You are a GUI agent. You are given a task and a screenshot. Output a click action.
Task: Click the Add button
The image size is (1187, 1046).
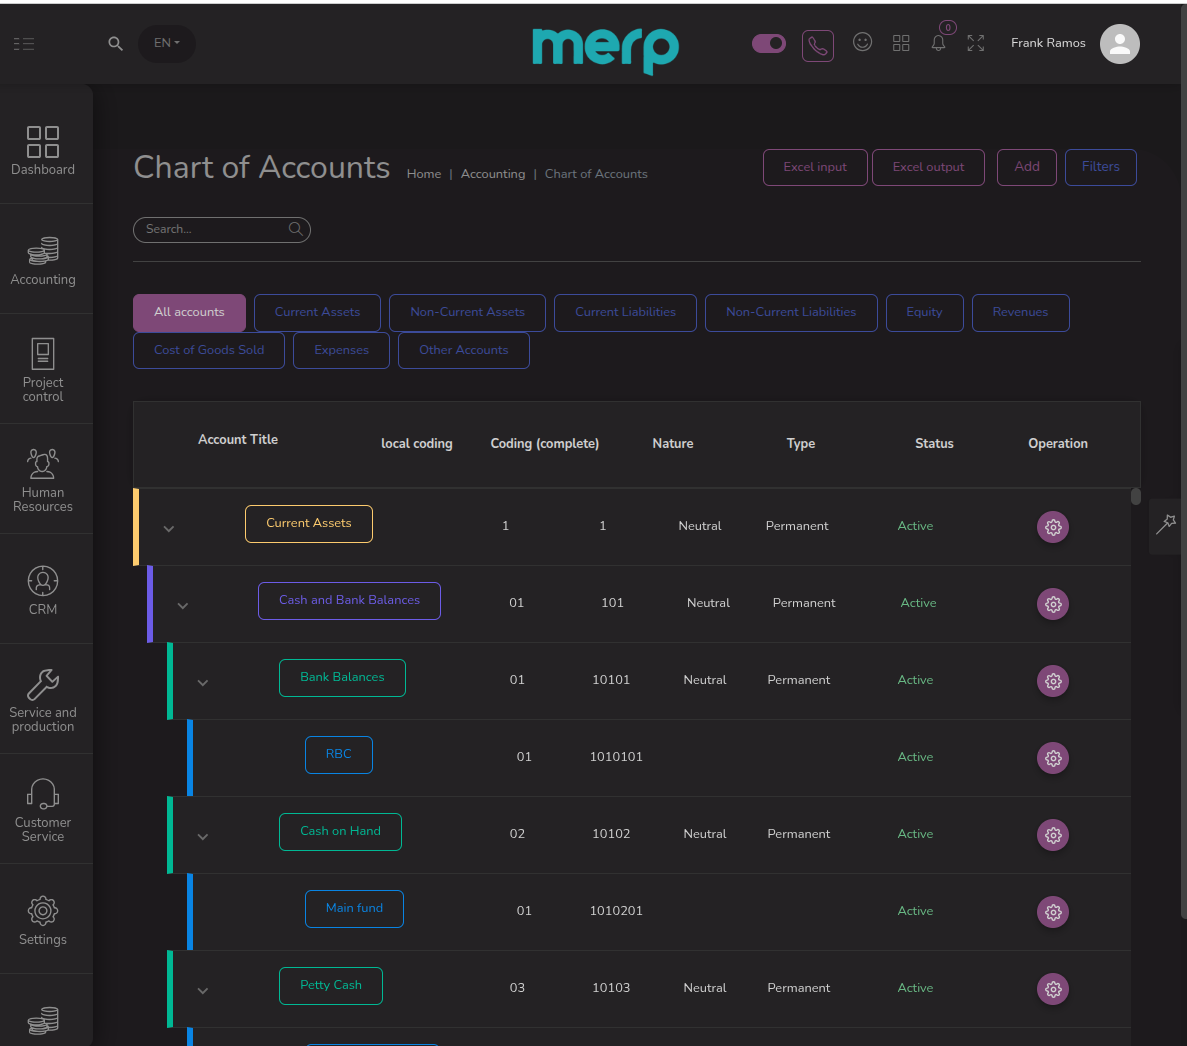coord(1026,167)
